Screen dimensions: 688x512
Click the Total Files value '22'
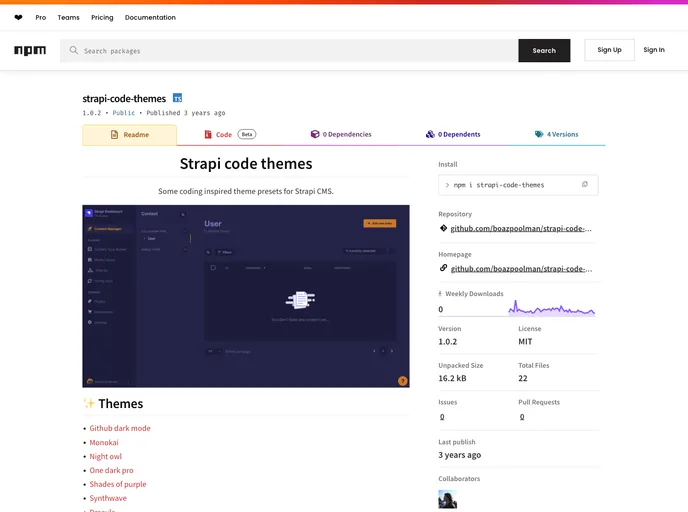(523, 378)
